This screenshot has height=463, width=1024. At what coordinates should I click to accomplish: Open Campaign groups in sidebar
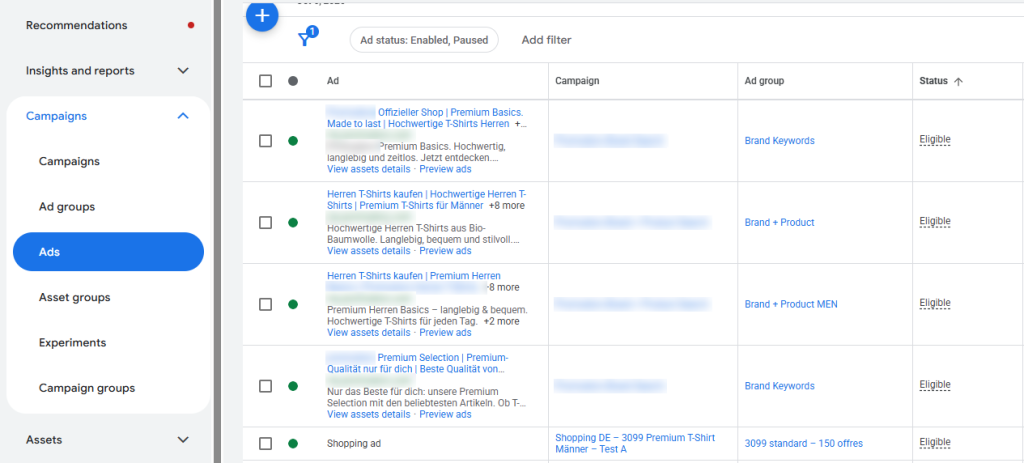pyautogui.click(x=87, y=388)
